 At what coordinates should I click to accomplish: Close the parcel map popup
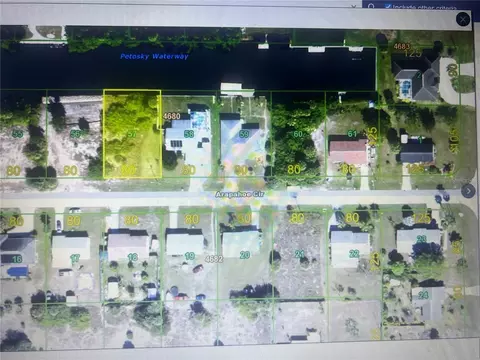click(463, 20)
